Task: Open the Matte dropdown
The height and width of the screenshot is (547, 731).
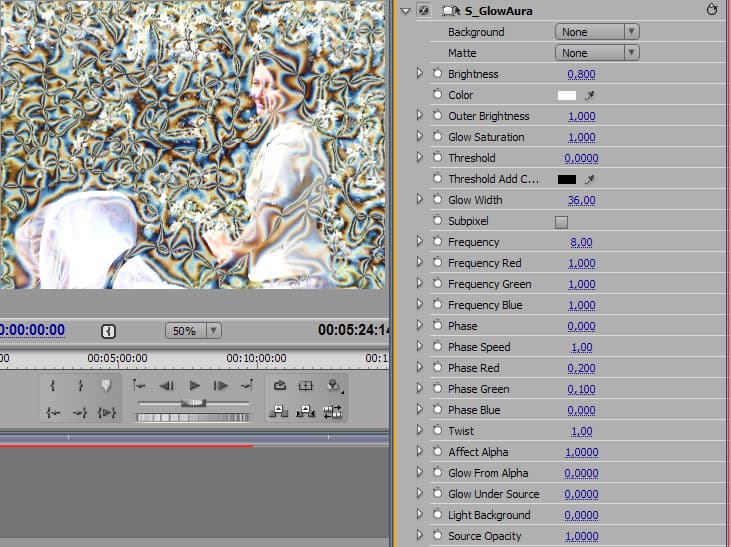Action: 597,53
